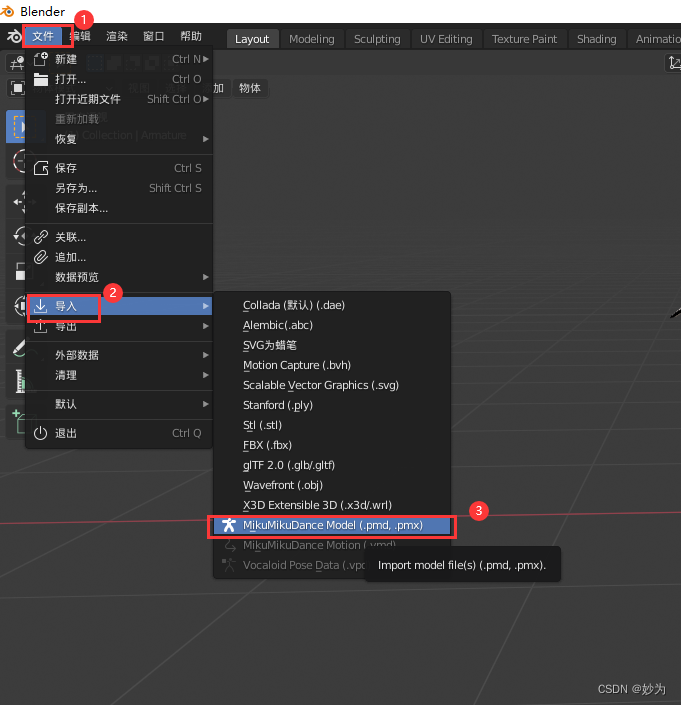
Task: Open the 导出 (Export) submenu
Action: [x=119, y=326]
